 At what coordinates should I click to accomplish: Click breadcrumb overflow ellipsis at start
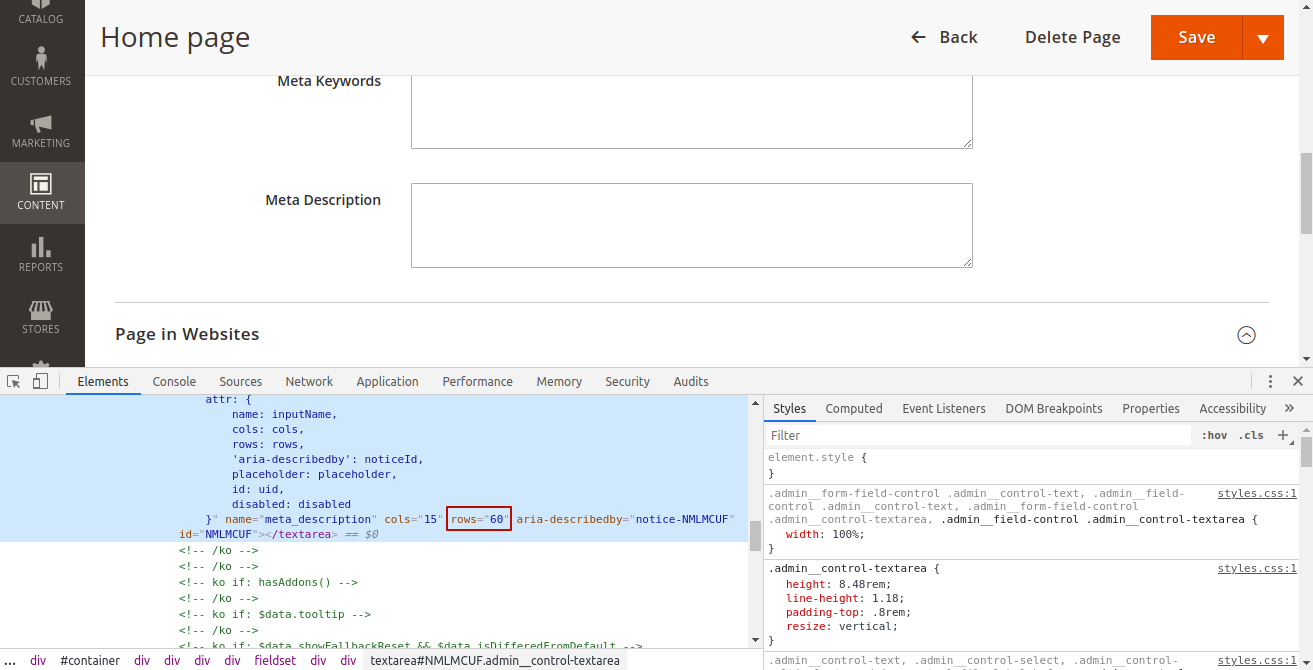(x=10, y=660)
